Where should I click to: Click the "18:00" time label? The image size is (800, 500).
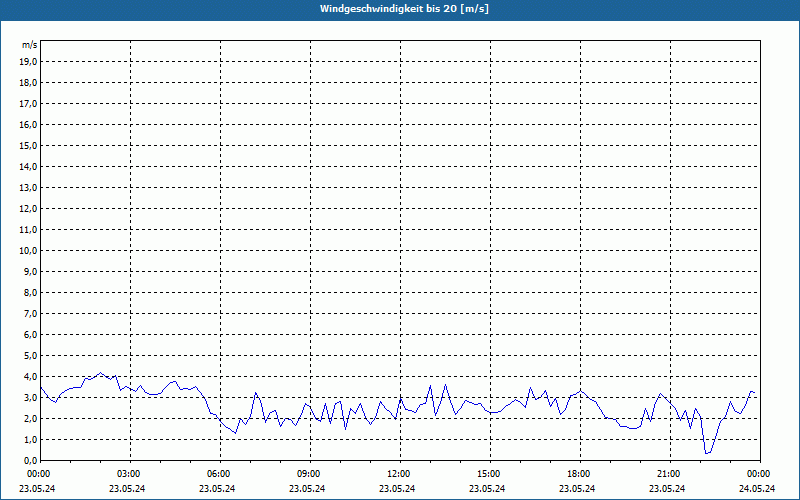click(578, 474)
